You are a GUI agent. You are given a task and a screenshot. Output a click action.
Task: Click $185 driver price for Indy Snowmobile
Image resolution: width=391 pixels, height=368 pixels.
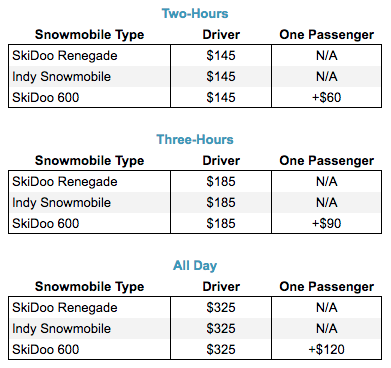pyautogui.click(x=221, y=203)
